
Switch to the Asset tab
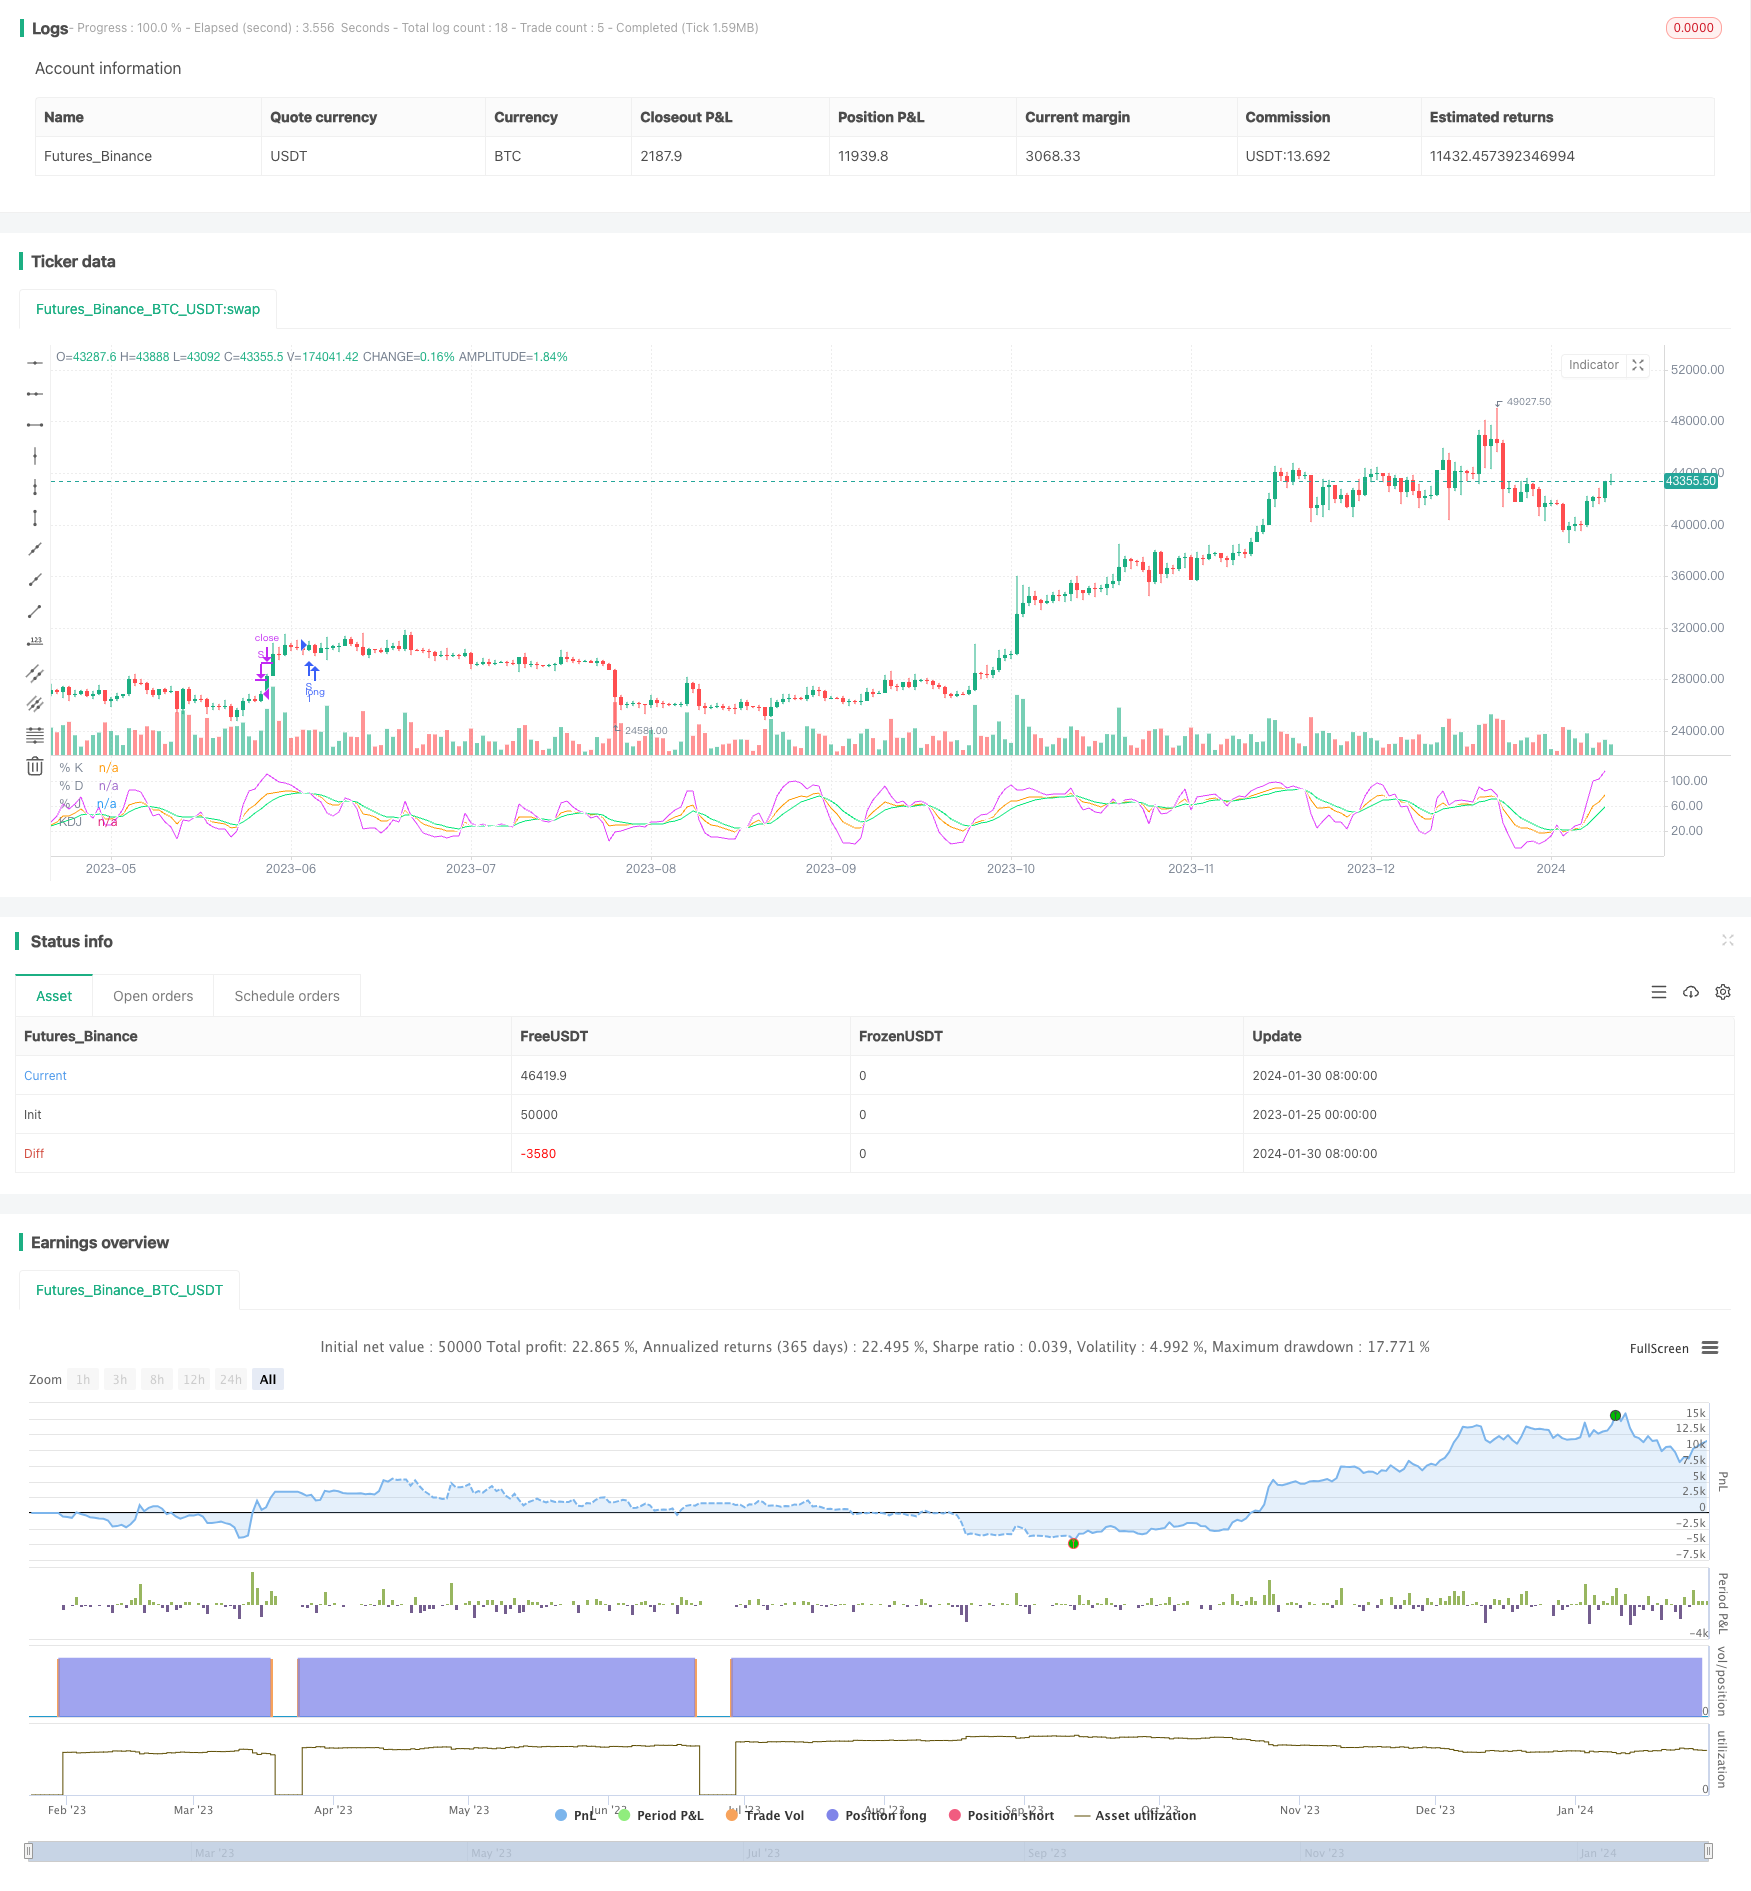[x=54, y=996]
